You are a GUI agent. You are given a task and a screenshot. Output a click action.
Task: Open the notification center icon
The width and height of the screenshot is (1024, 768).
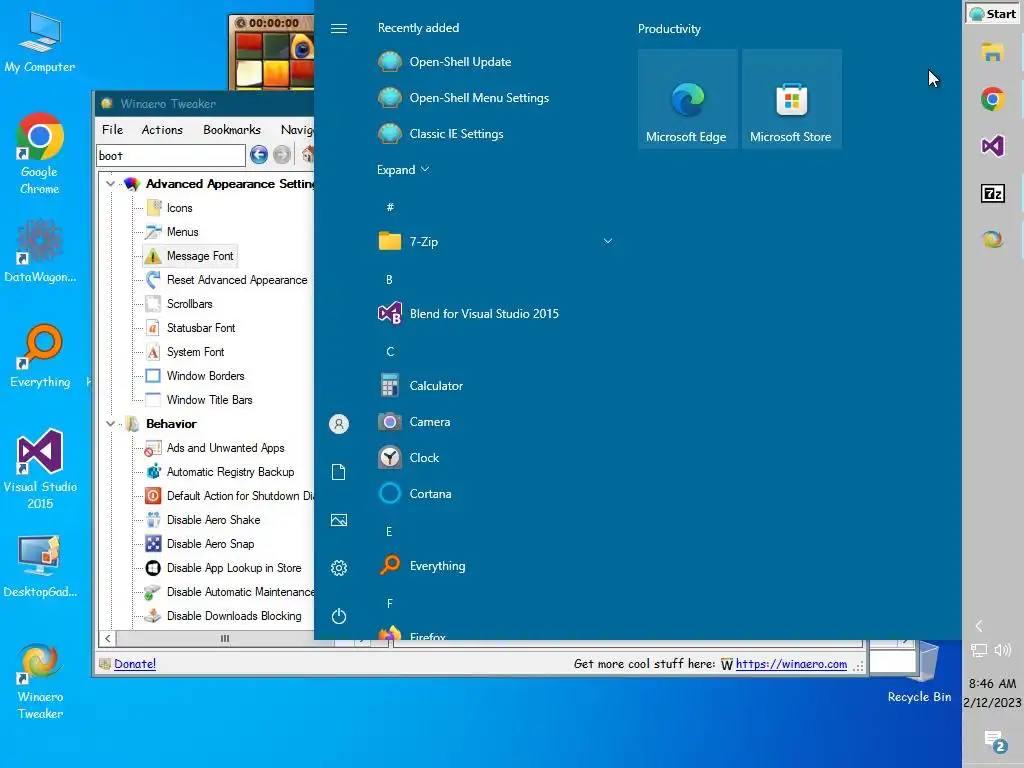pyautogui.click(x=995, y=742)
